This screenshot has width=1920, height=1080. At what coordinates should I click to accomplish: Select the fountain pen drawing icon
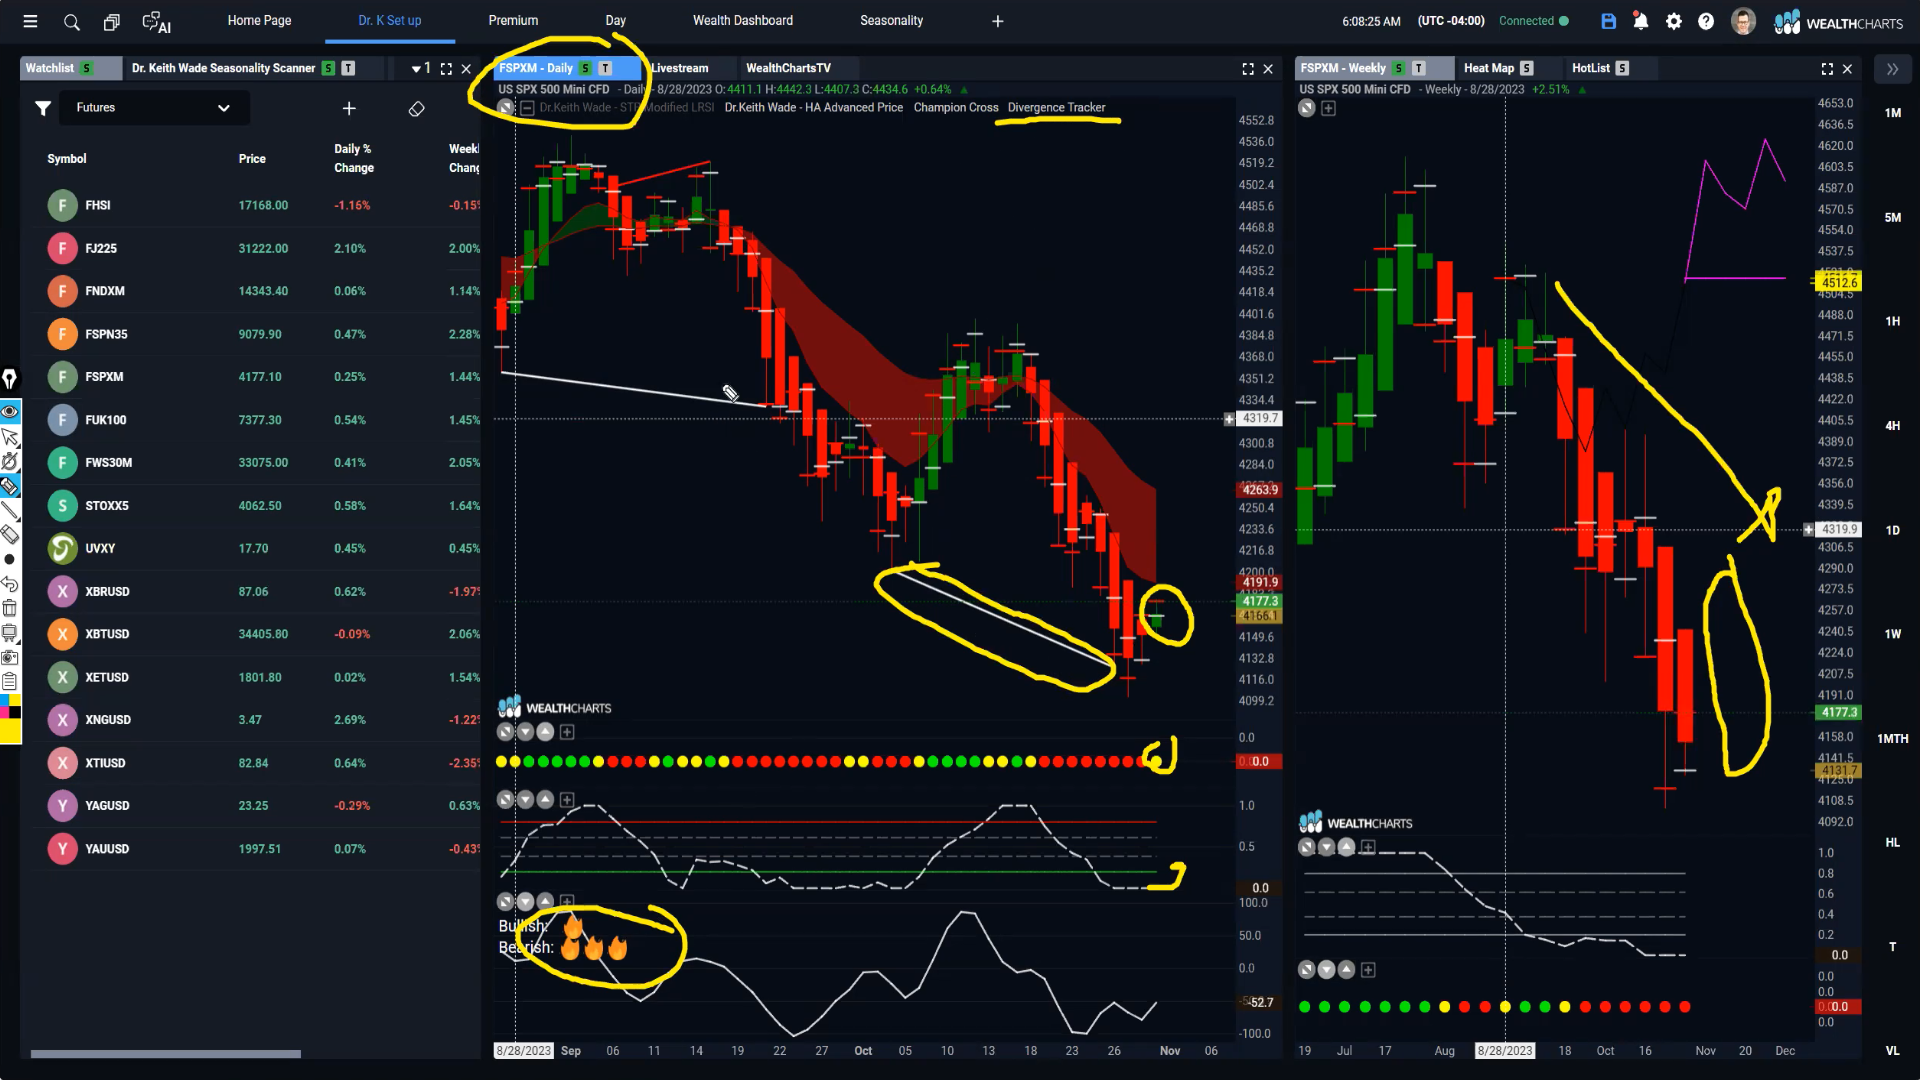(x=9, y=379)
